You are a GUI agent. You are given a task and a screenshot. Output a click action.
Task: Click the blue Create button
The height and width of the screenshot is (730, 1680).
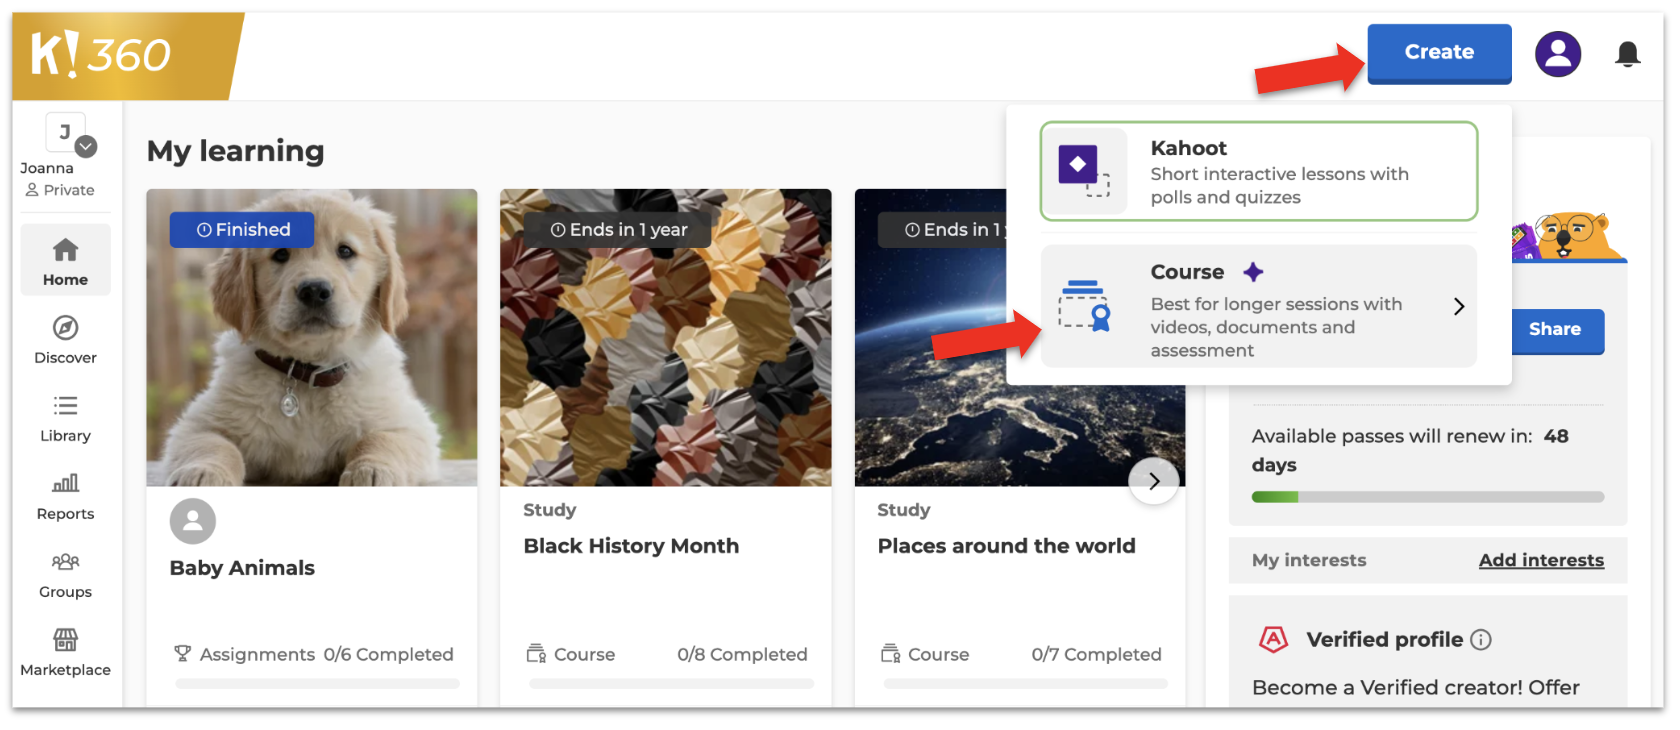[1438, 53]
